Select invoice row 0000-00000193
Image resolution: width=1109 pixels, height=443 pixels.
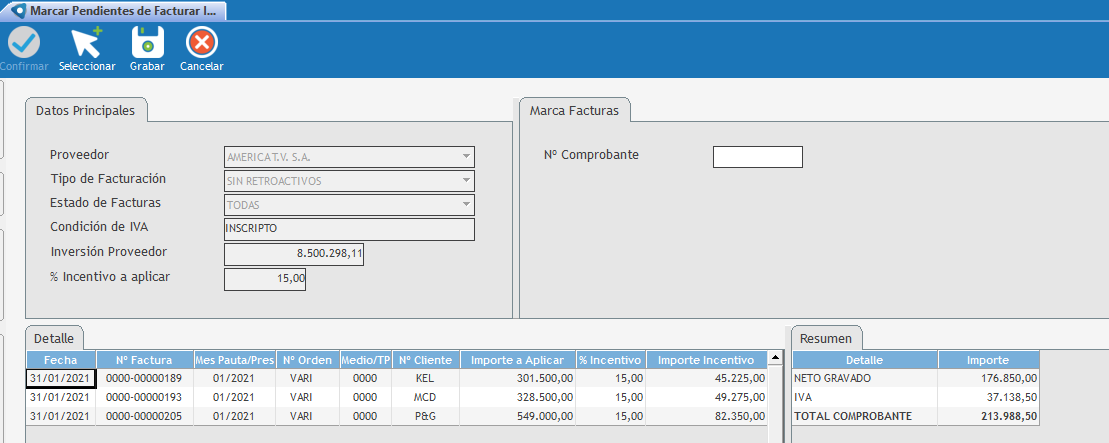pos(144,397)
